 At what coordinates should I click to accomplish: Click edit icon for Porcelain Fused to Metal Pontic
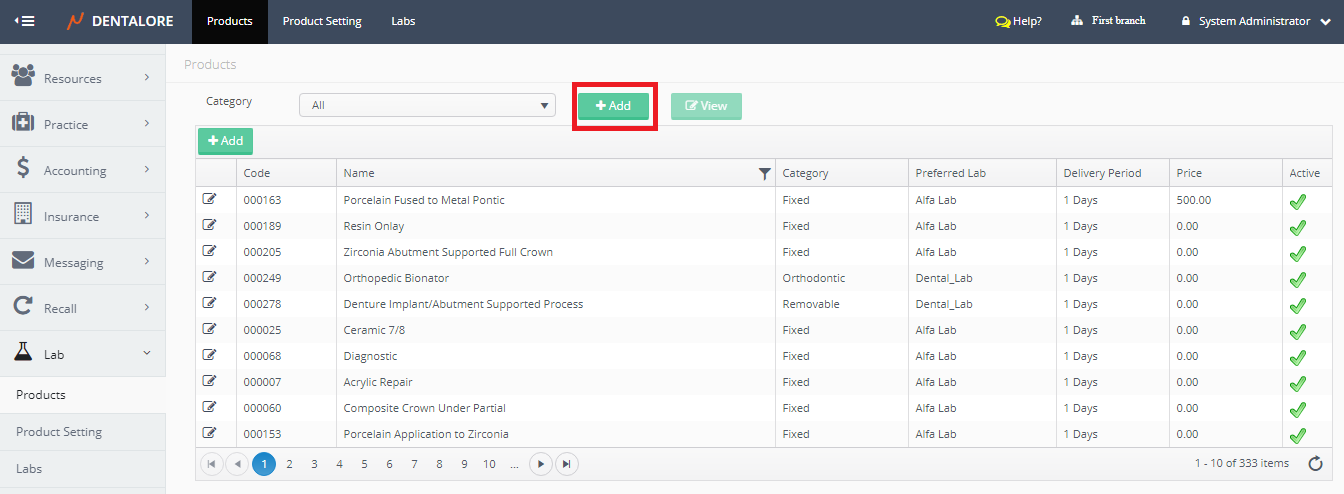[x=209, y=199]
